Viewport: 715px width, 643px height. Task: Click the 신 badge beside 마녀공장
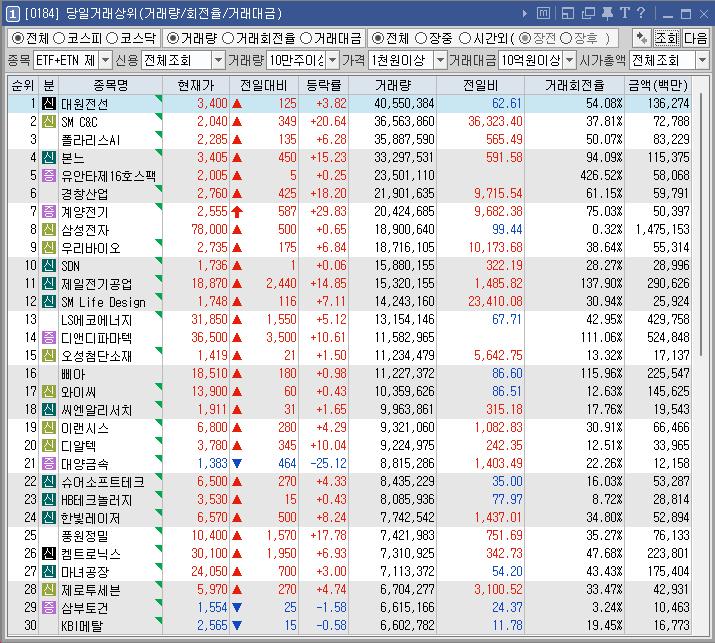coord(48,571)
